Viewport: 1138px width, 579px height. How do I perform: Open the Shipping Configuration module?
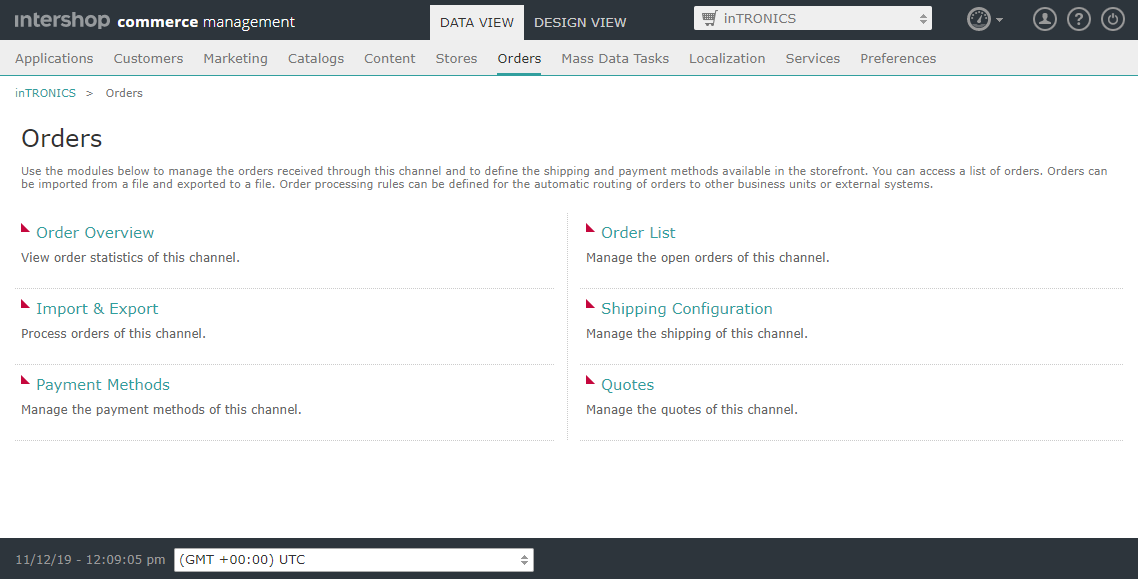click(687, 308)
